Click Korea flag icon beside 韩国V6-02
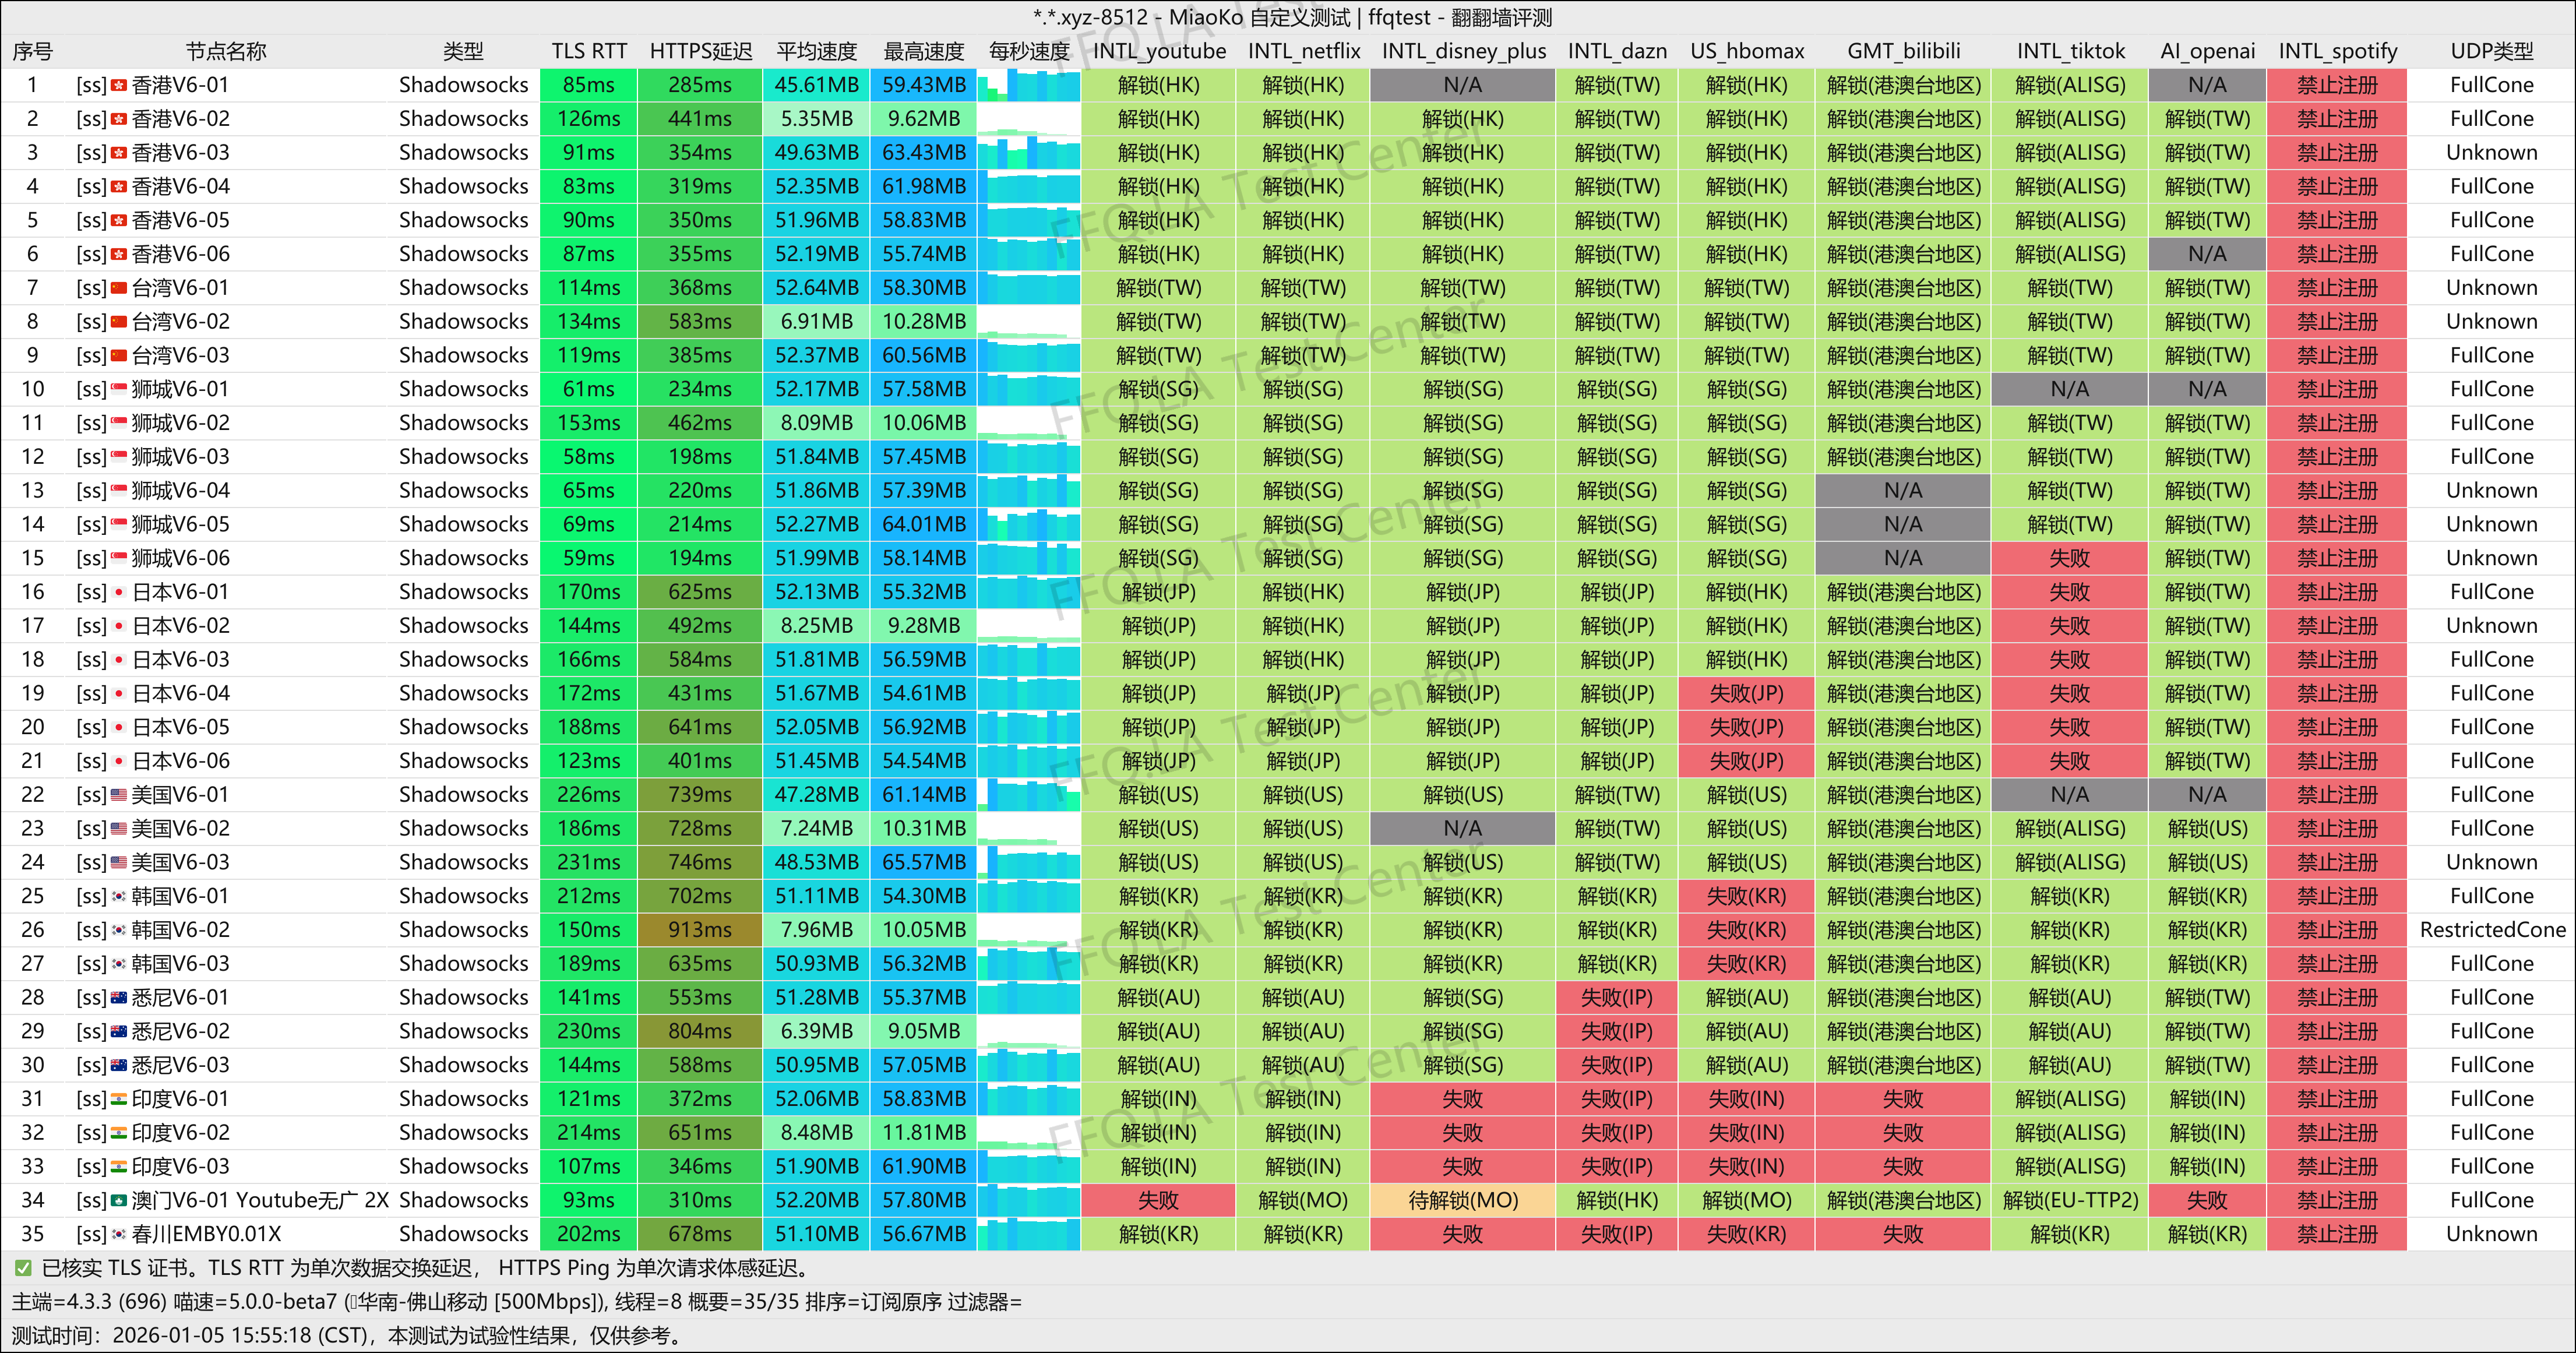The image size is (2576, 1353). point(119,931)
